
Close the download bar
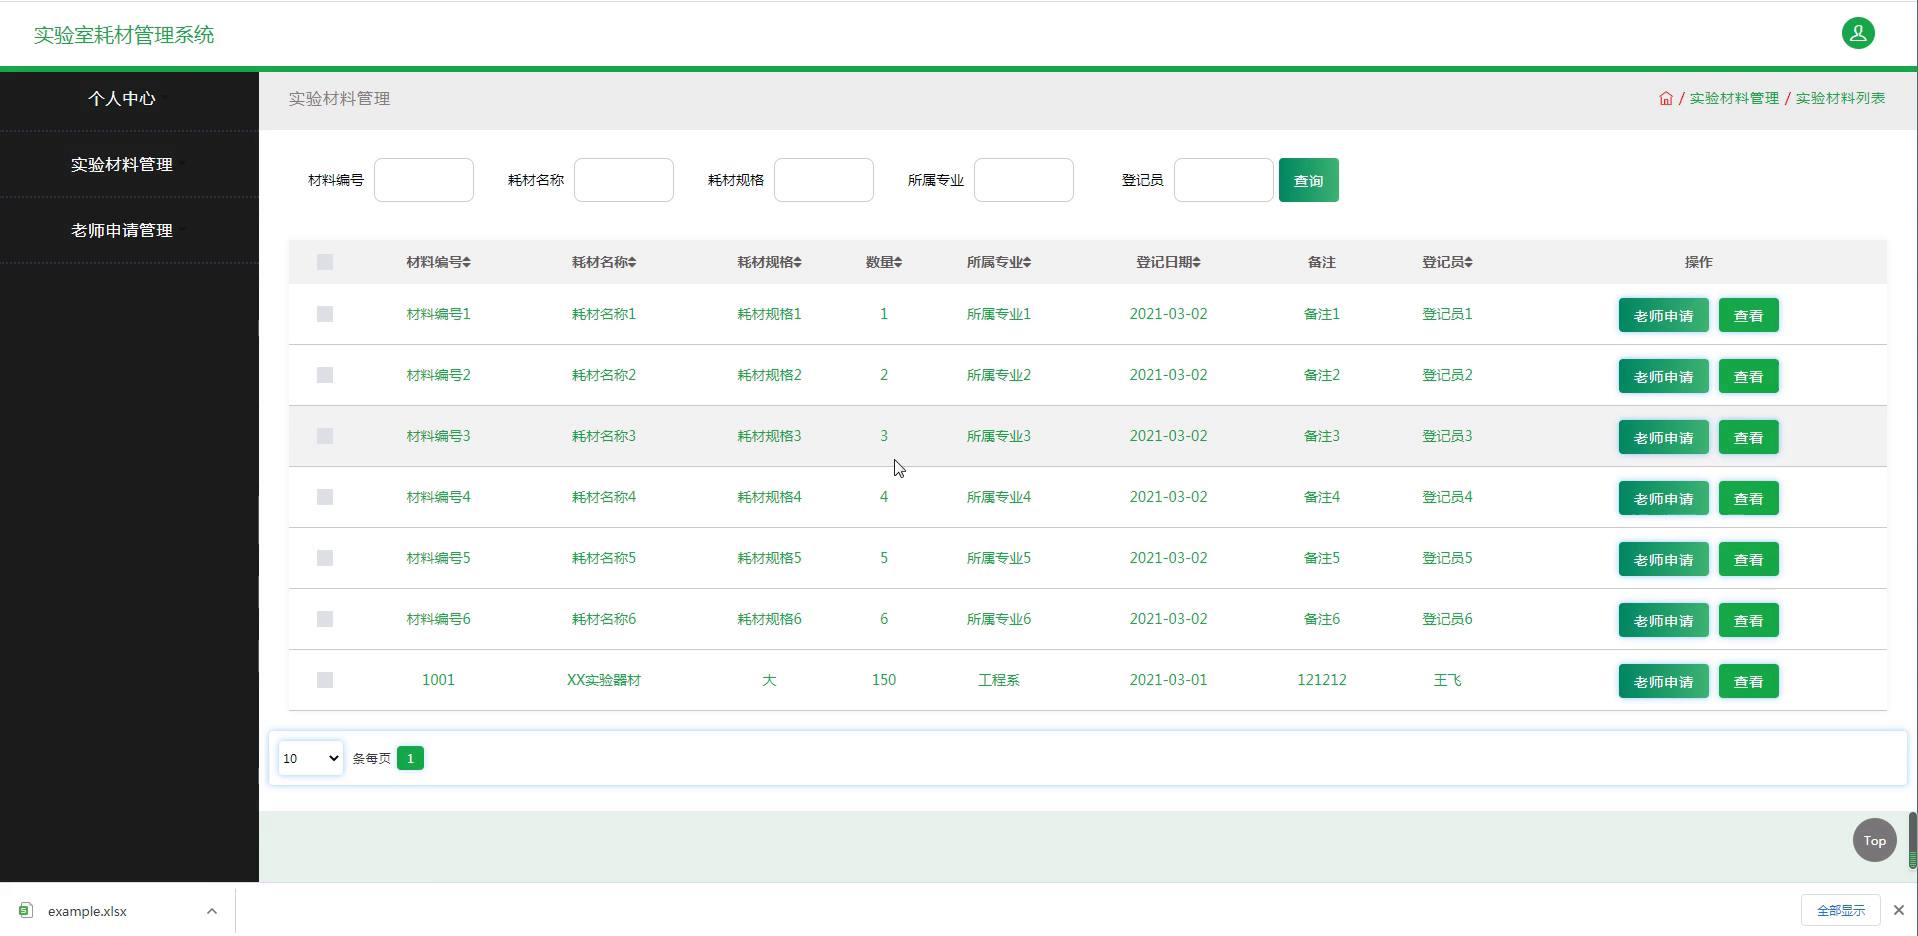pyautogui.click(x=1899, y=910)
